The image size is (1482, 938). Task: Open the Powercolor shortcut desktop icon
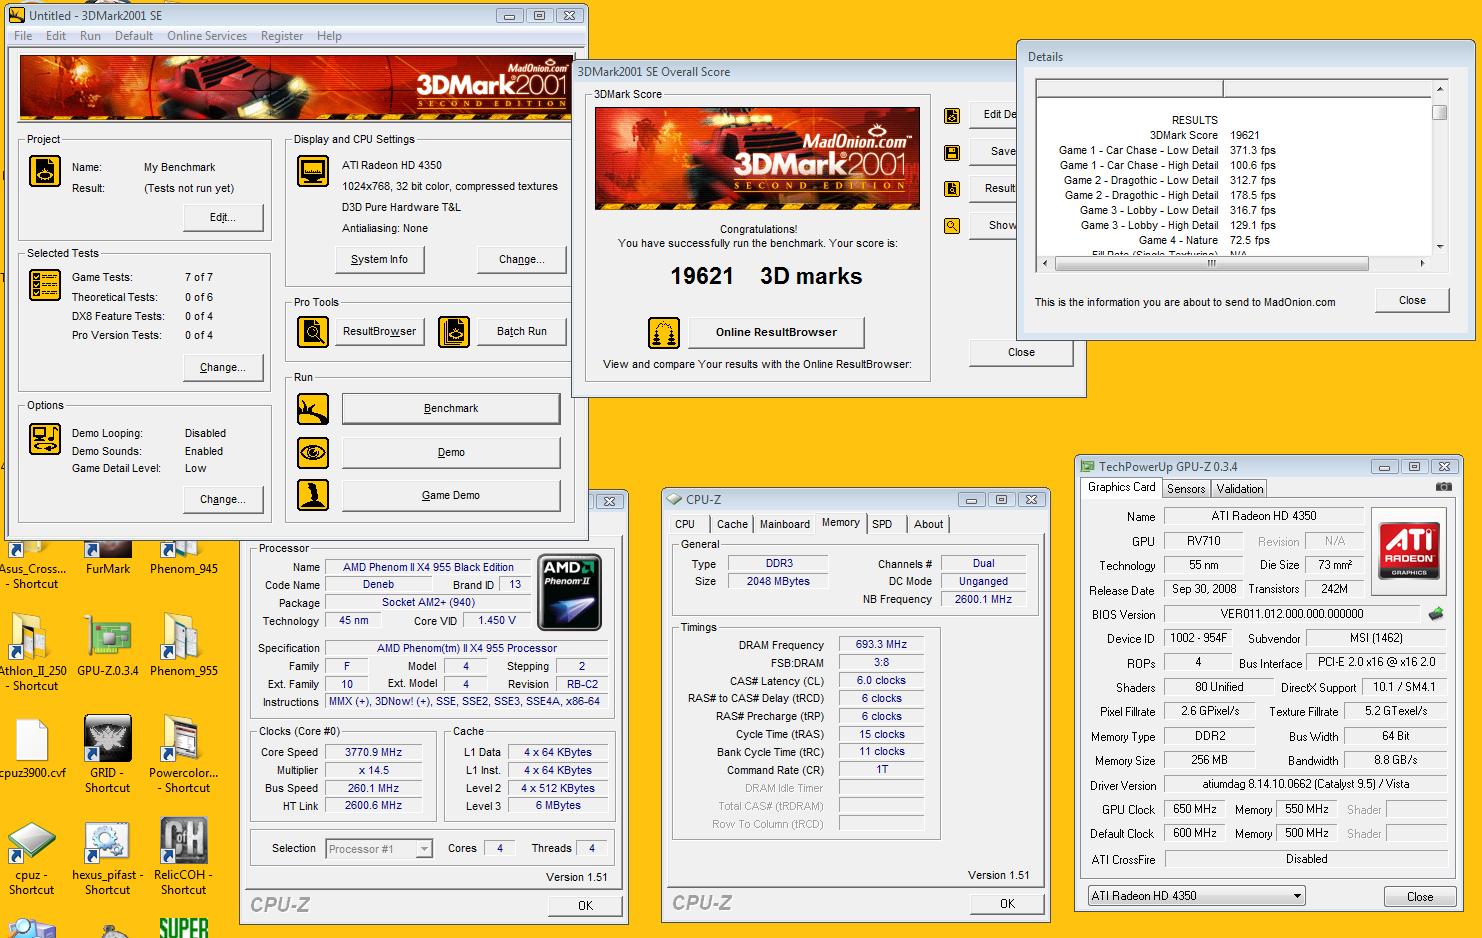tap(183, 755)
